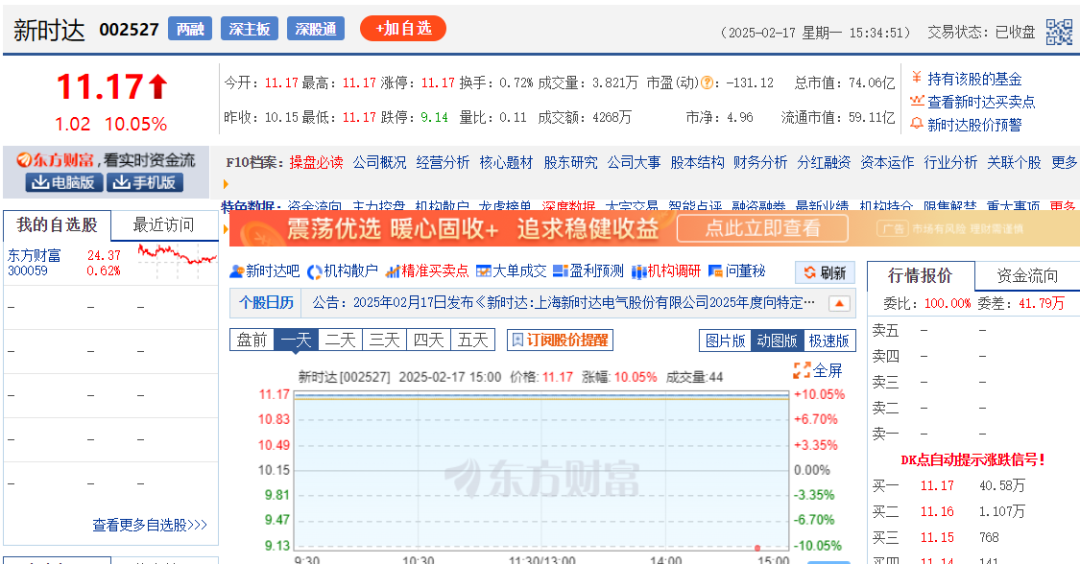Screen dimensions: 1080x564
Task: Click the 全屏 fullscreen icon
Action: (x=817, y=370)
